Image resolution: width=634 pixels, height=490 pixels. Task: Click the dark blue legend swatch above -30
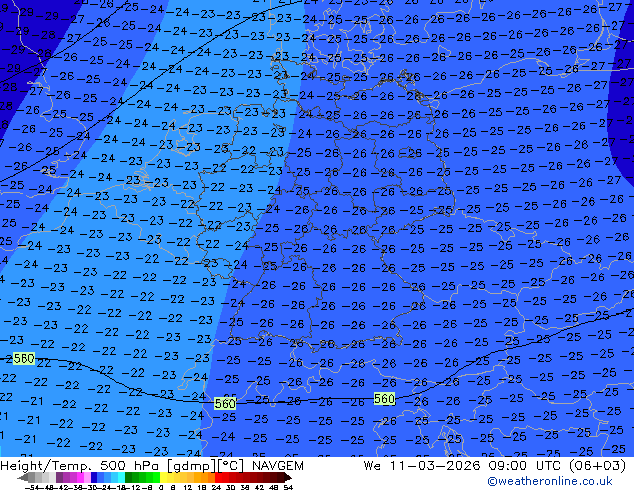[x=94, y=477]
